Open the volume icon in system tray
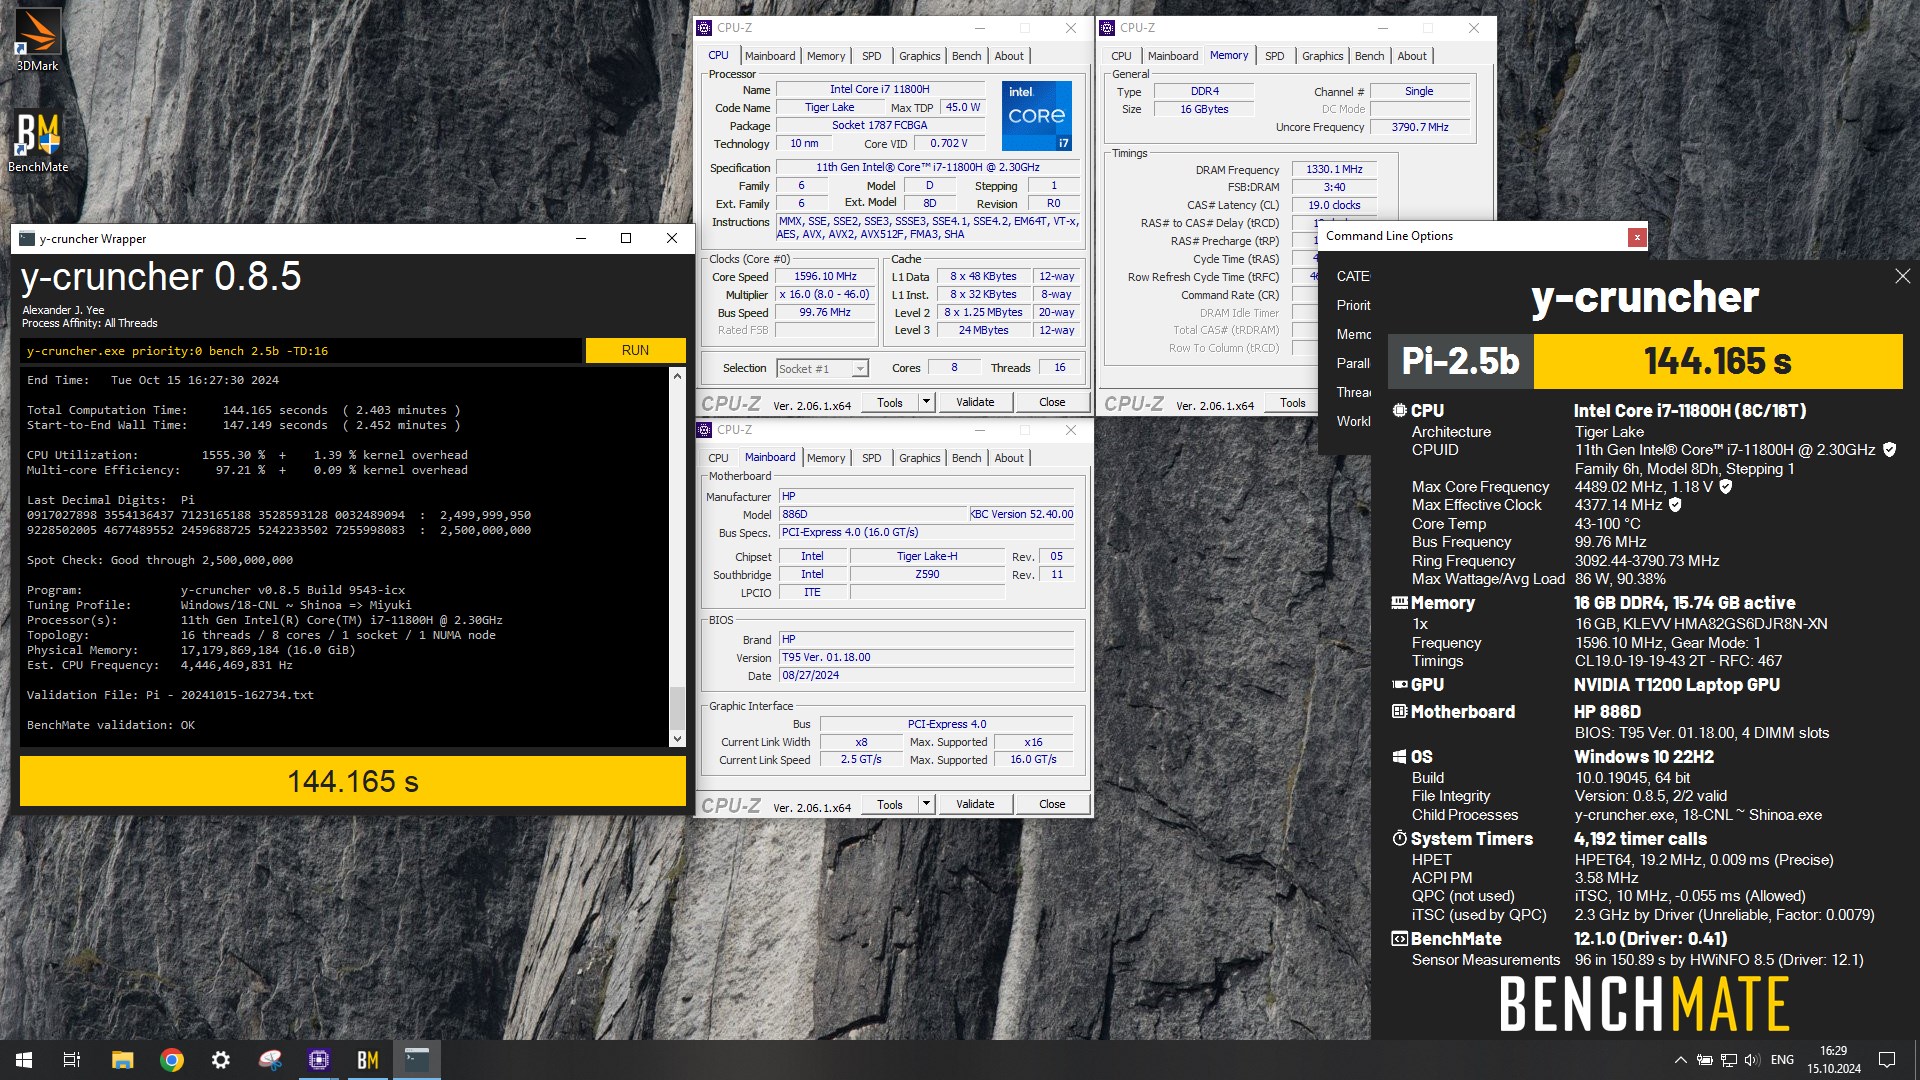 coord(1751,1060)
